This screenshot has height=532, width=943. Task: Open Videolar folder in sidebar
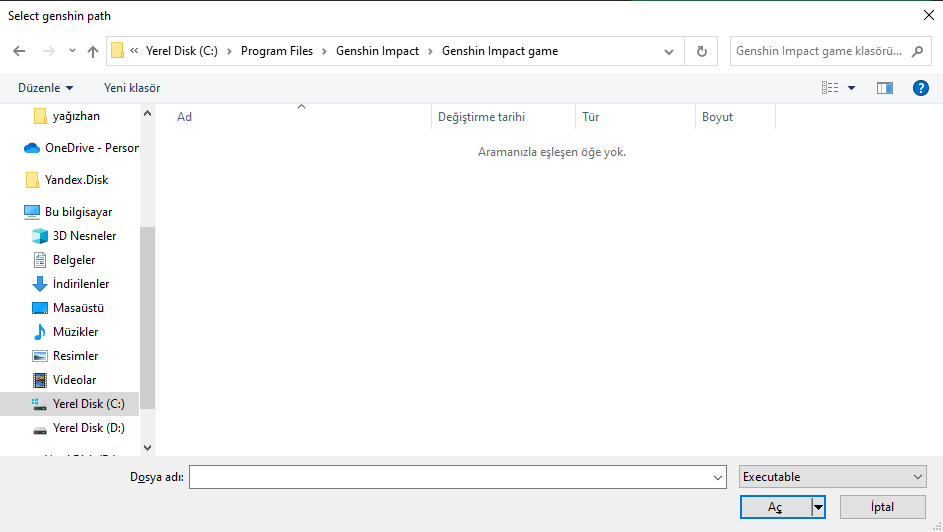point(74,380)
